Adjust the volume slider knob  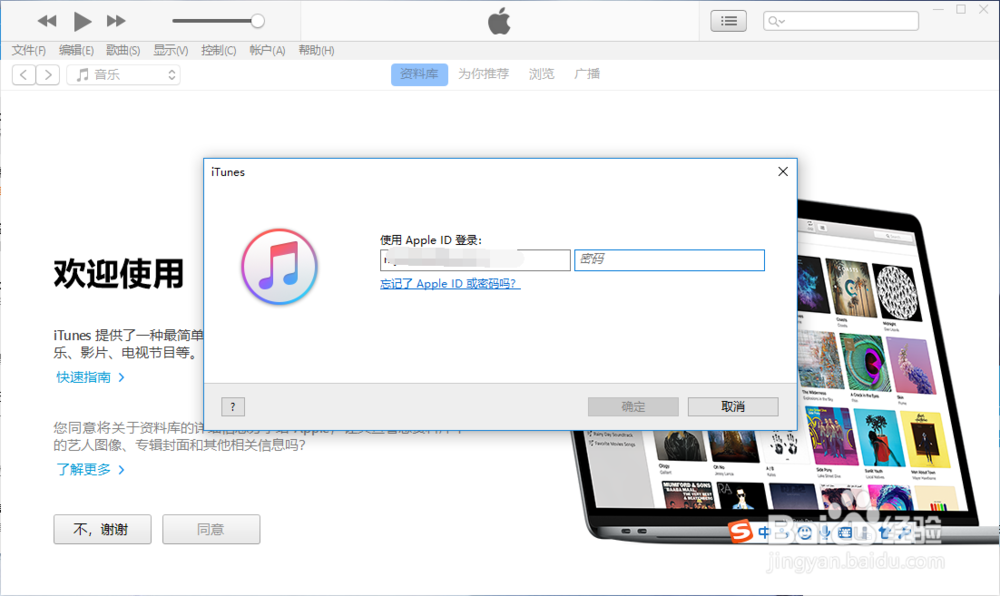257,19
